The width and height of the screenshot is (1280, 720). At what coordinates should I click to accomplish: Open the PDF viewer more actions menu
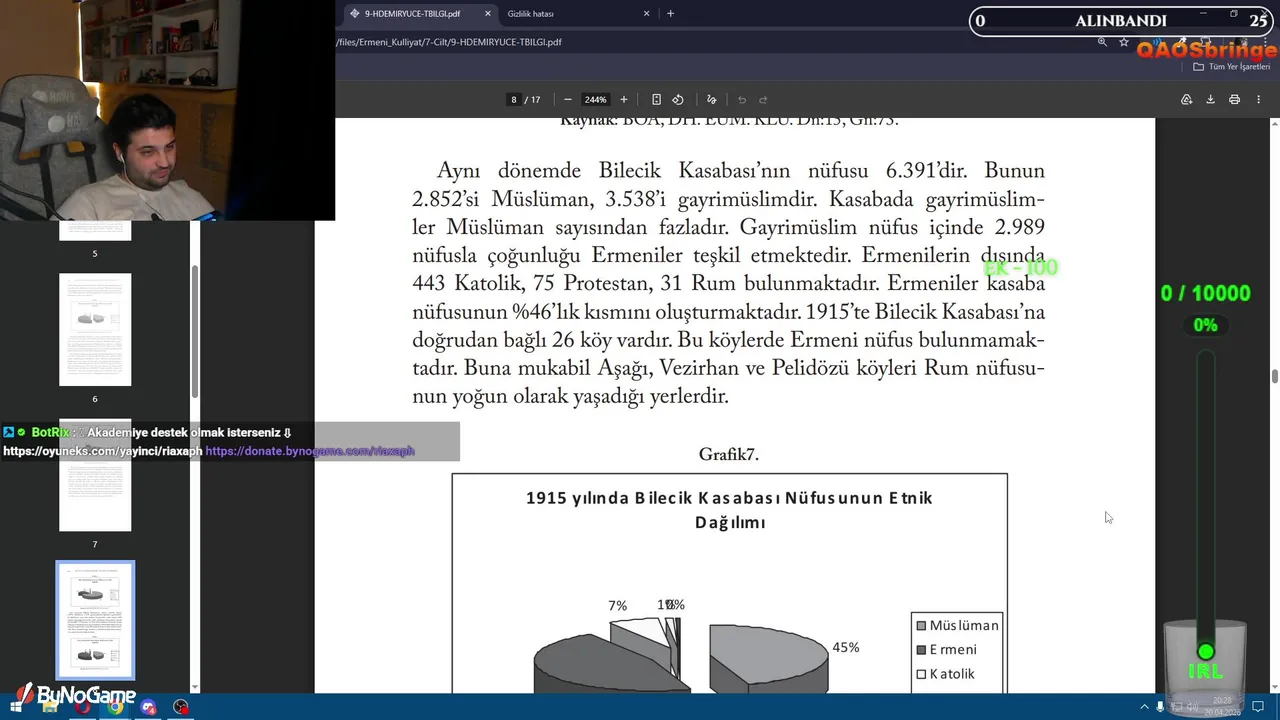[x=1259, y=100]
